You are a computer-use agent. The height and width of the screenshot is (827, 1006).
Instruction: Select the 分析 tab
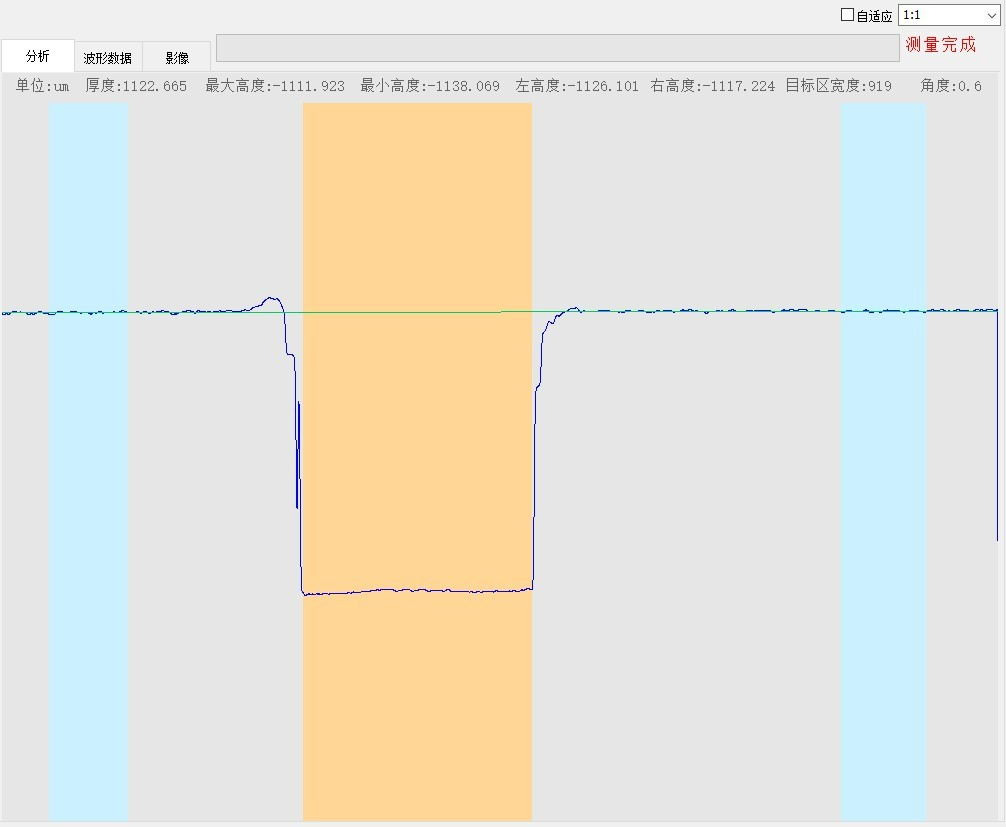click(37, 56)
